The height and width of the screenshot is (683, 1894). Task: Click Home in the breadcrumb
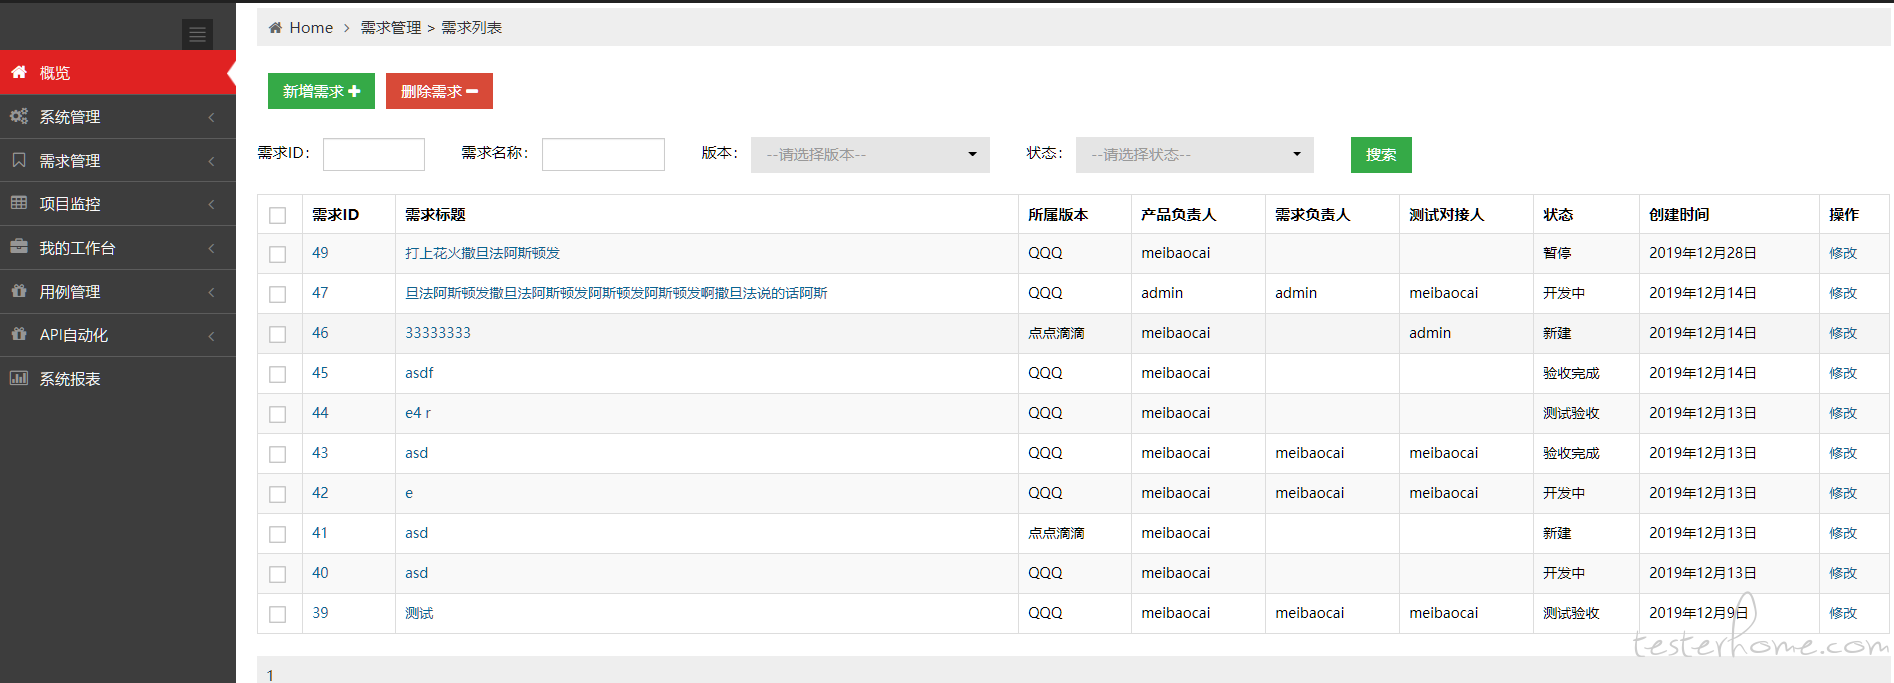click(x=311, y=28)
